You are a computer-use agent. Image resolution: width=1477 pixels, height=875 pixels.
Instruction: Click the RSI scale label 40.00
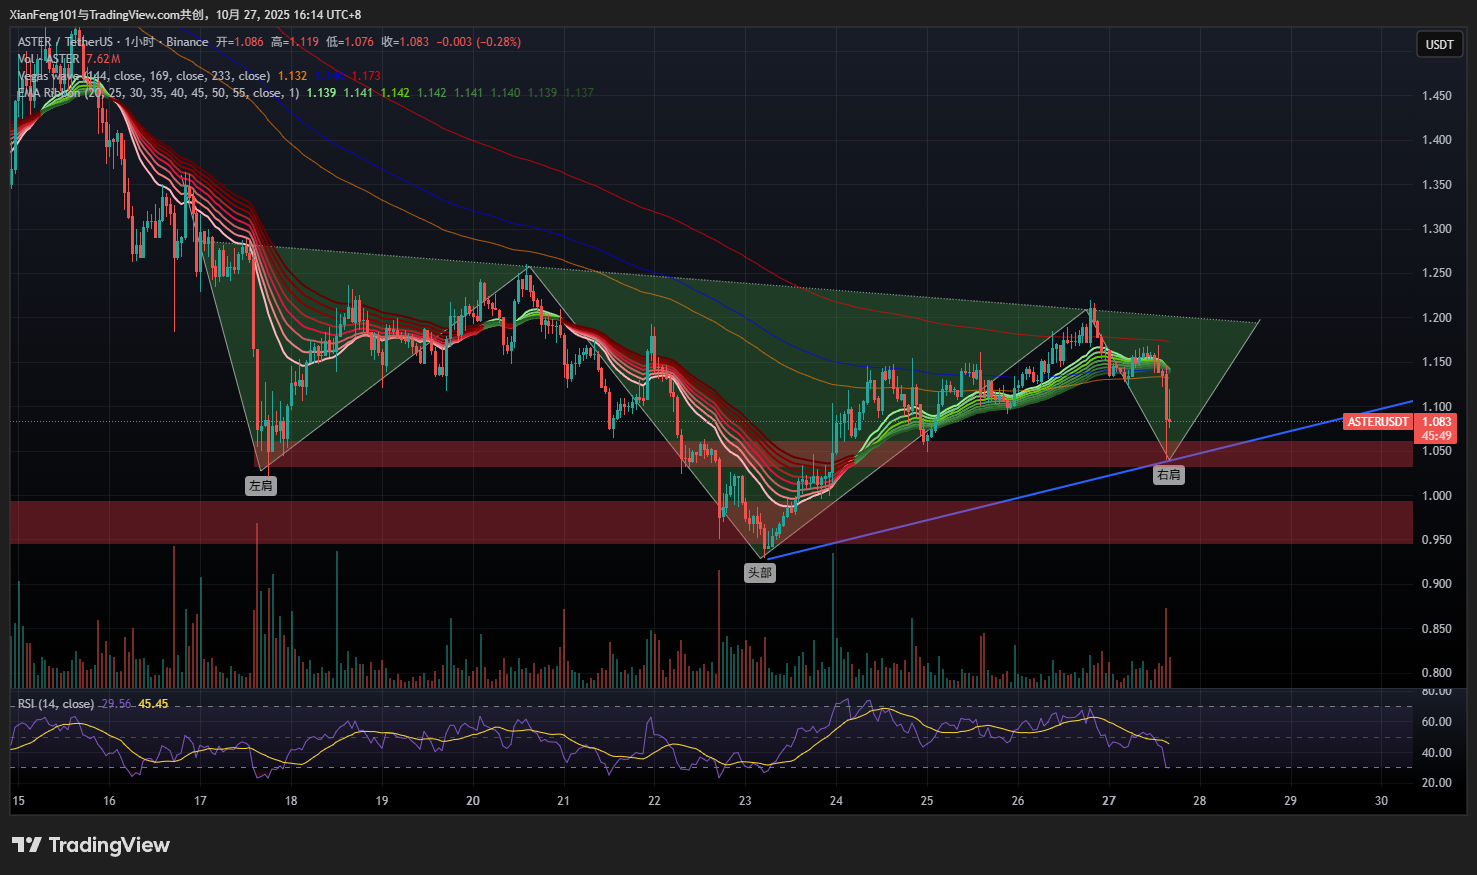coord(1437,753)
